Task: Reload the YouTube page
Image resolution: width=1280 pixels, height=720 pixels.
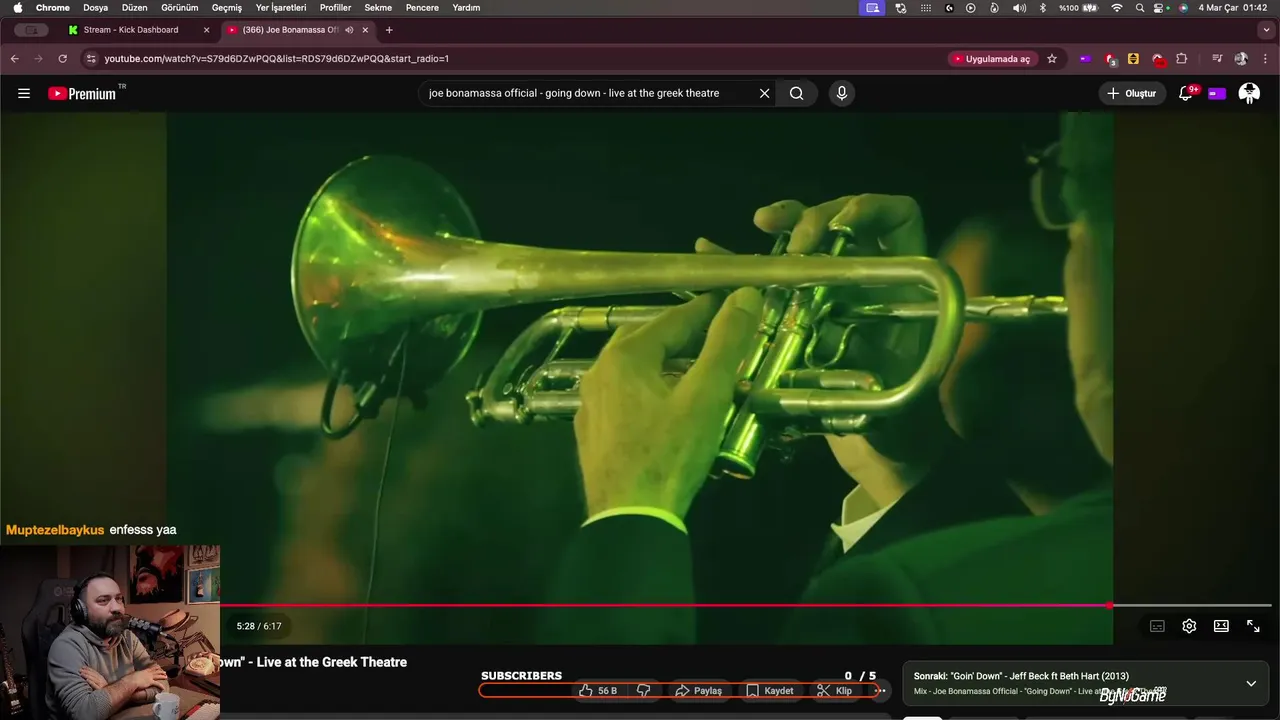Action: click(x=62, y=59)
